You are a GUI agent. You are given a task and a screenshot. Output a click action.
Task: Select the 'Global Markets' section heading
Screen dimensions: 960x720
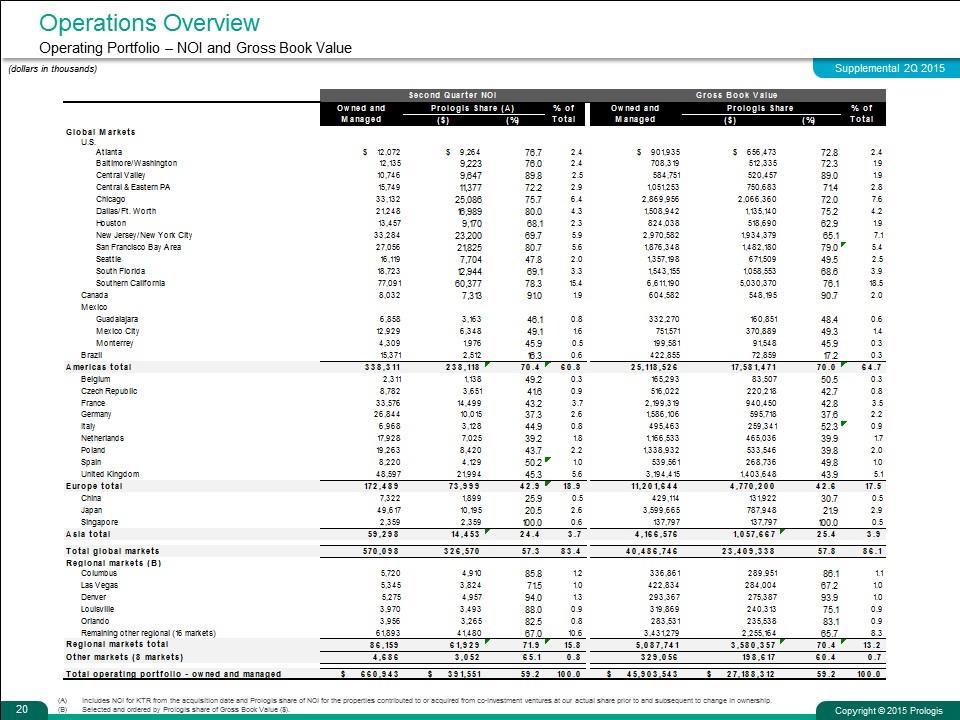pos(101,132)
